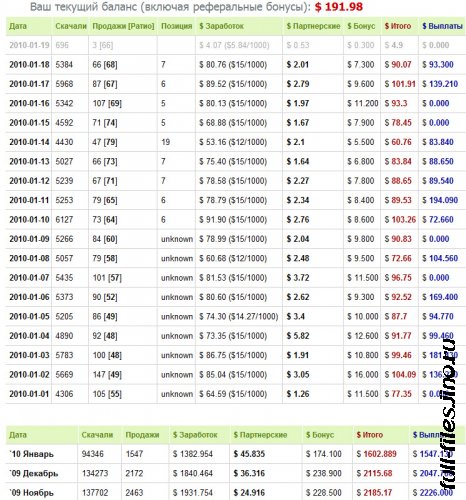466x500 pixels.
Task: Select the date cell 2010-01-01
Action: (x=29, y=393)
